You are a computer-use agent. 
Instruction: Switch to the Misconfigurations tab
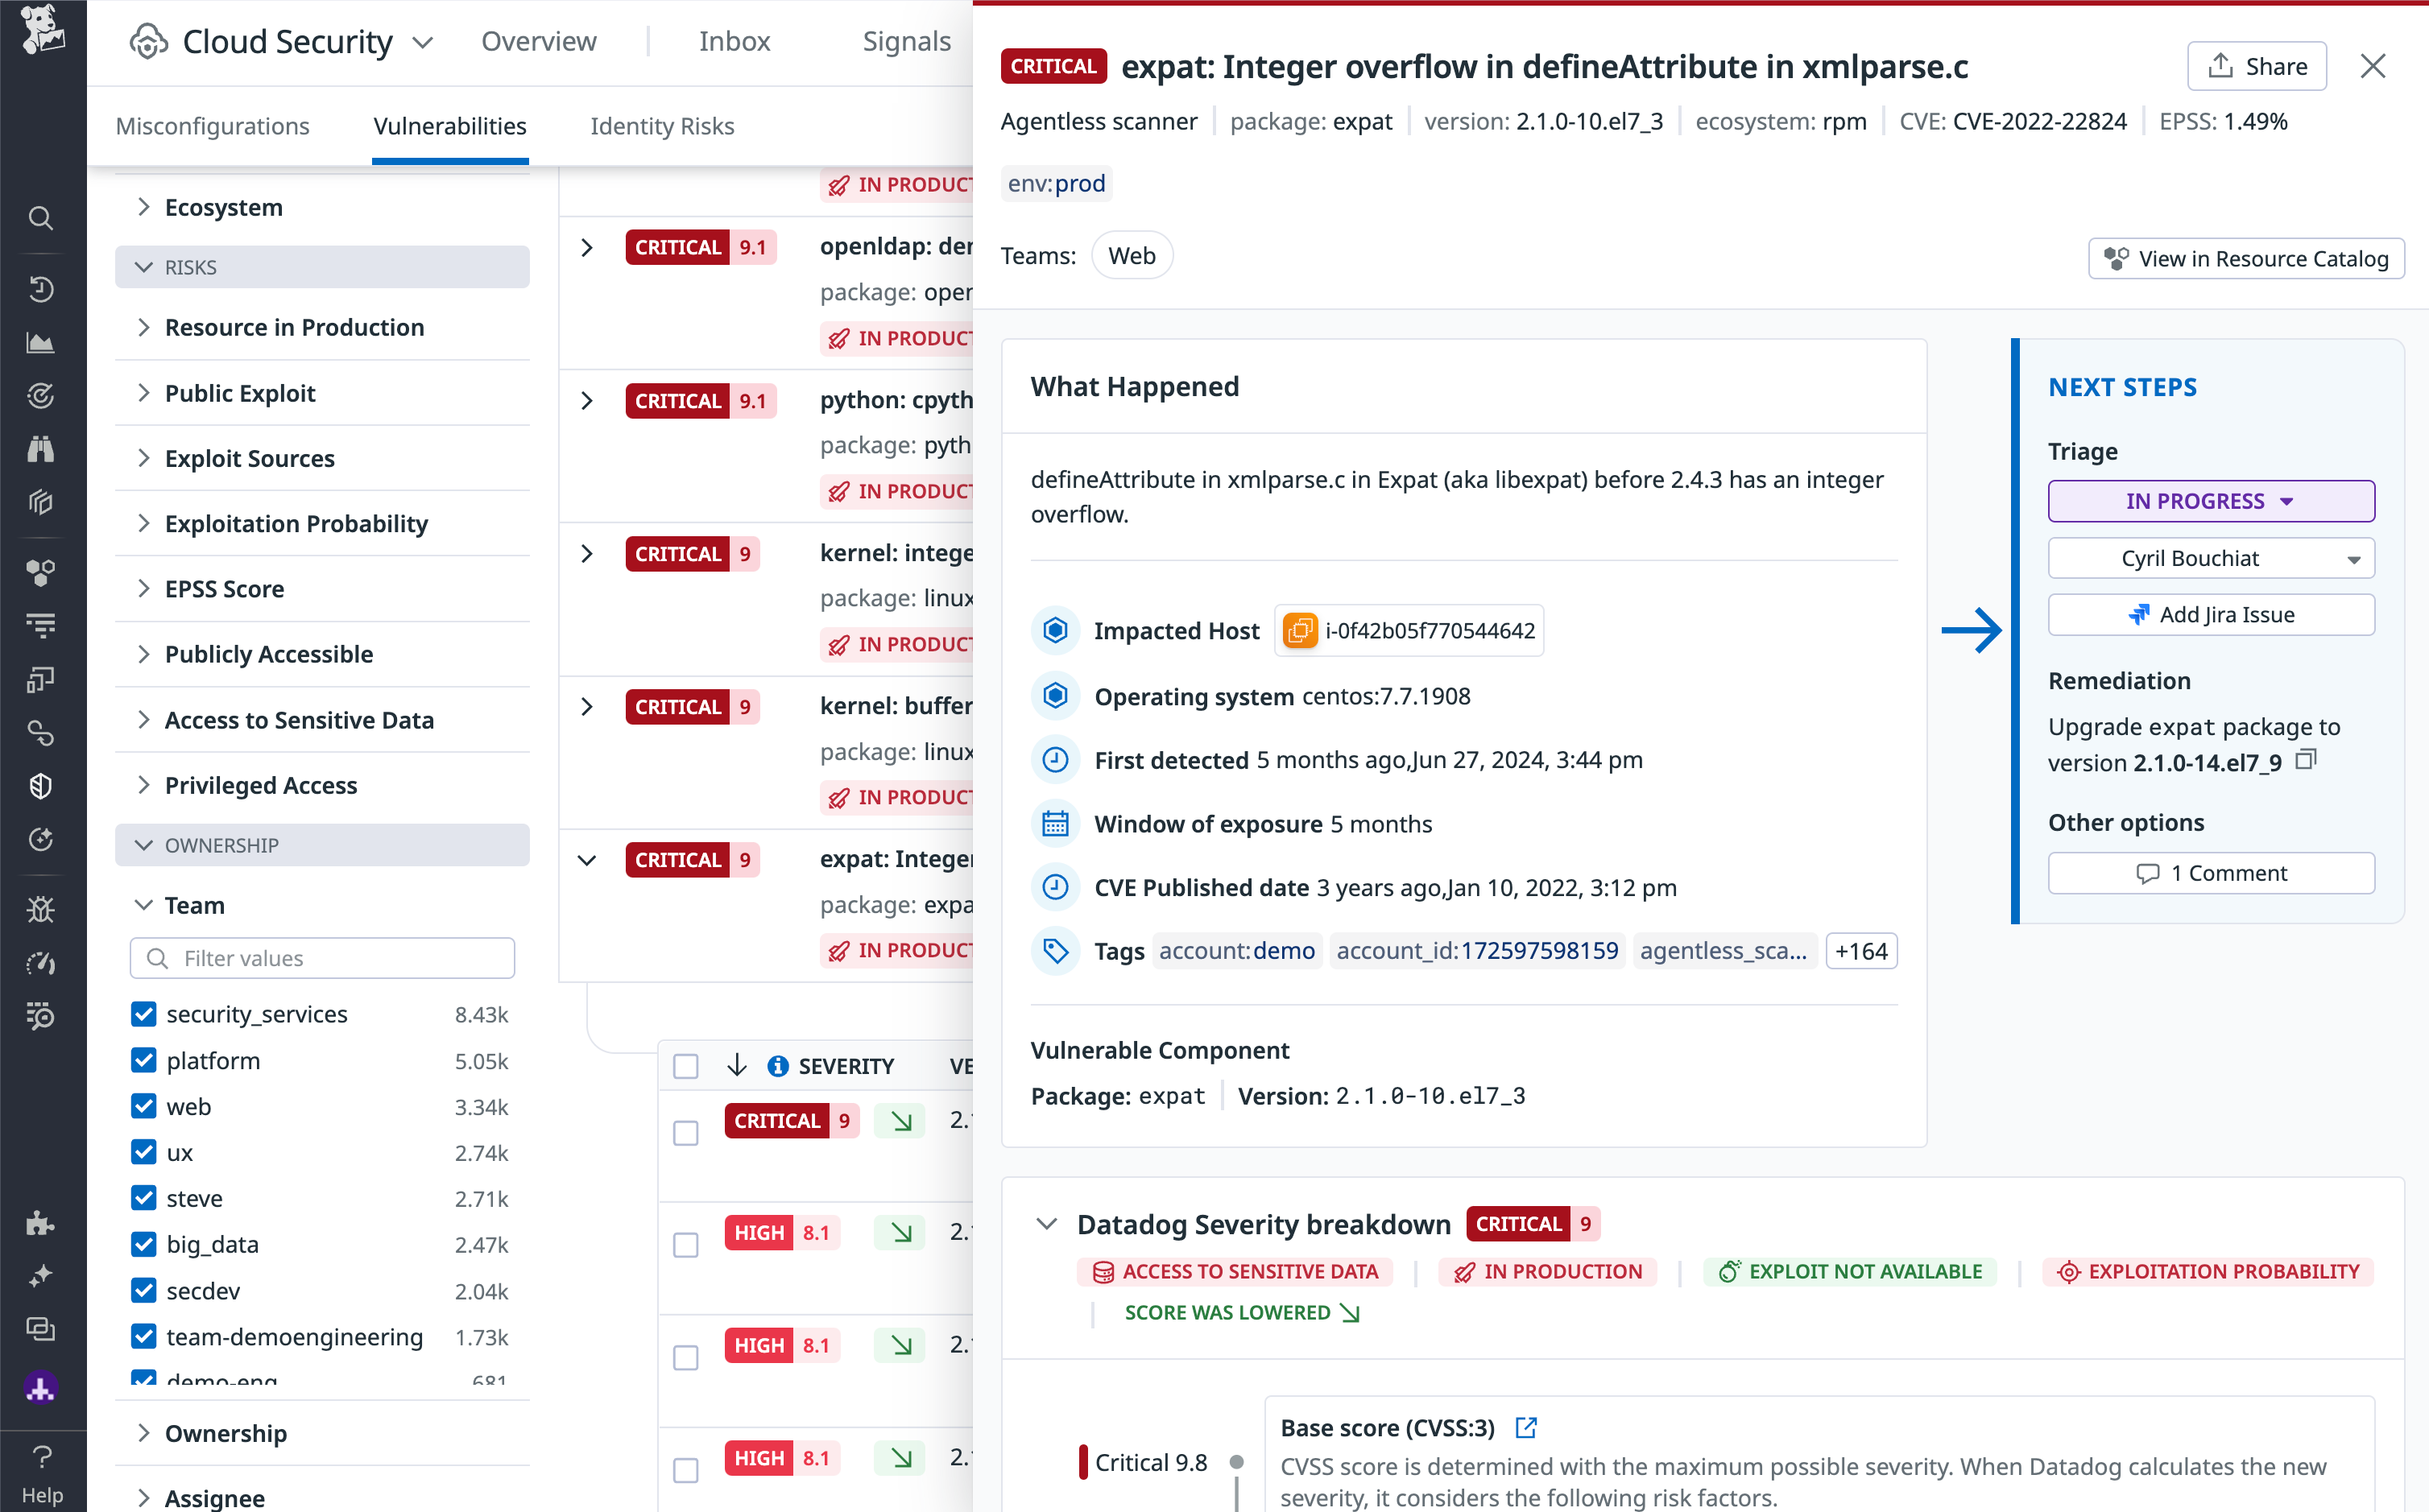click(x=212, y=126)
